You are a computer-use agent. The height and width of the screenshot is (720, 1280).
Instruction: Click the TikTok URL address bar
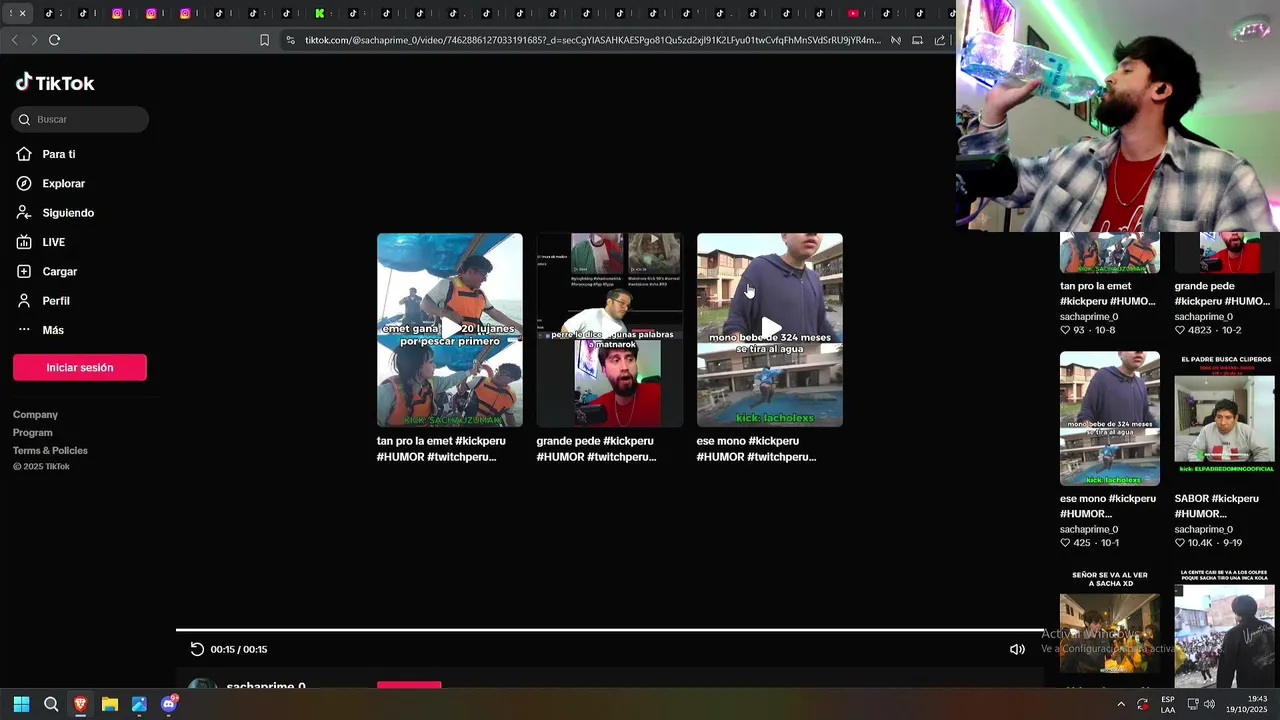coord(593,40)
